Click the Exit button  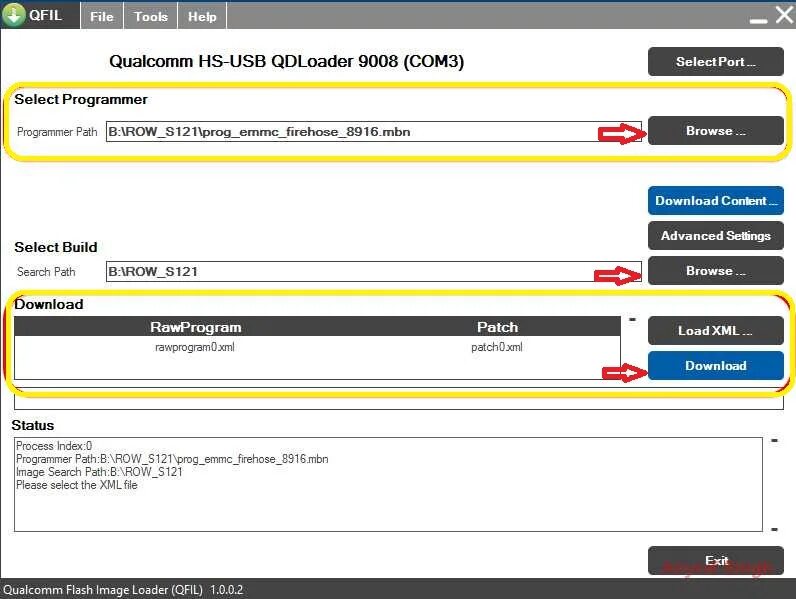tap(715, 560)
